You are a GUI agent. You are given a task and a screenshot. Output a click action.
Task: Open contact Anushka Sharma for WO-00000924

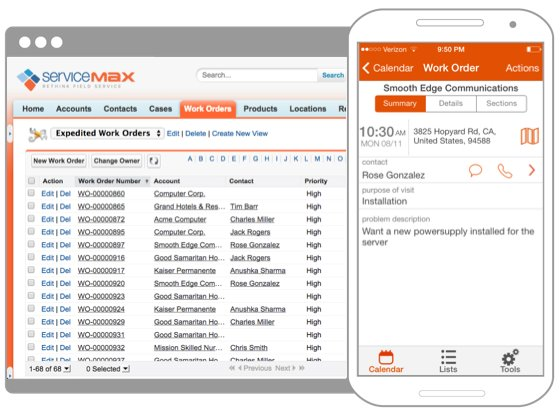click(x=258, y=309)
